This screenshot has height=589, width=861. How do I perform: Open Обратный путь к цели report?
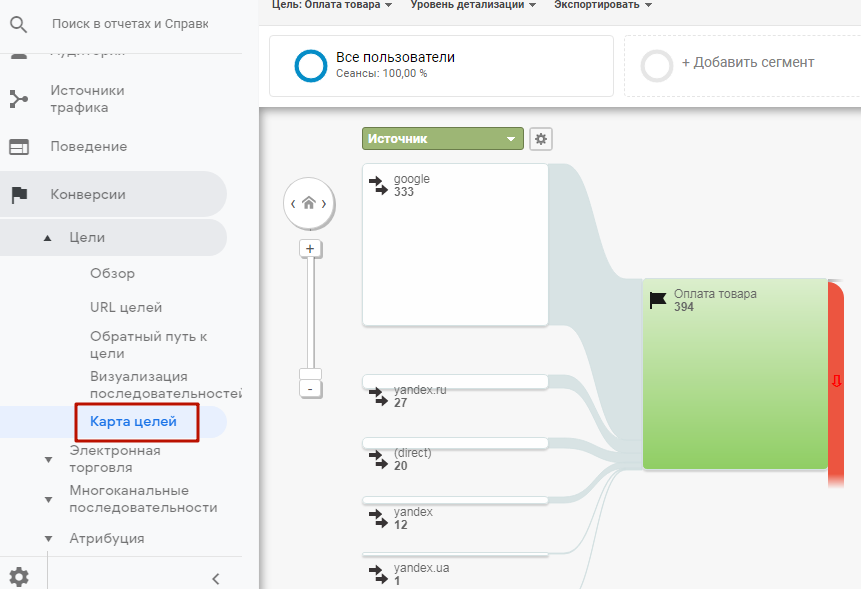coord(148,345)
